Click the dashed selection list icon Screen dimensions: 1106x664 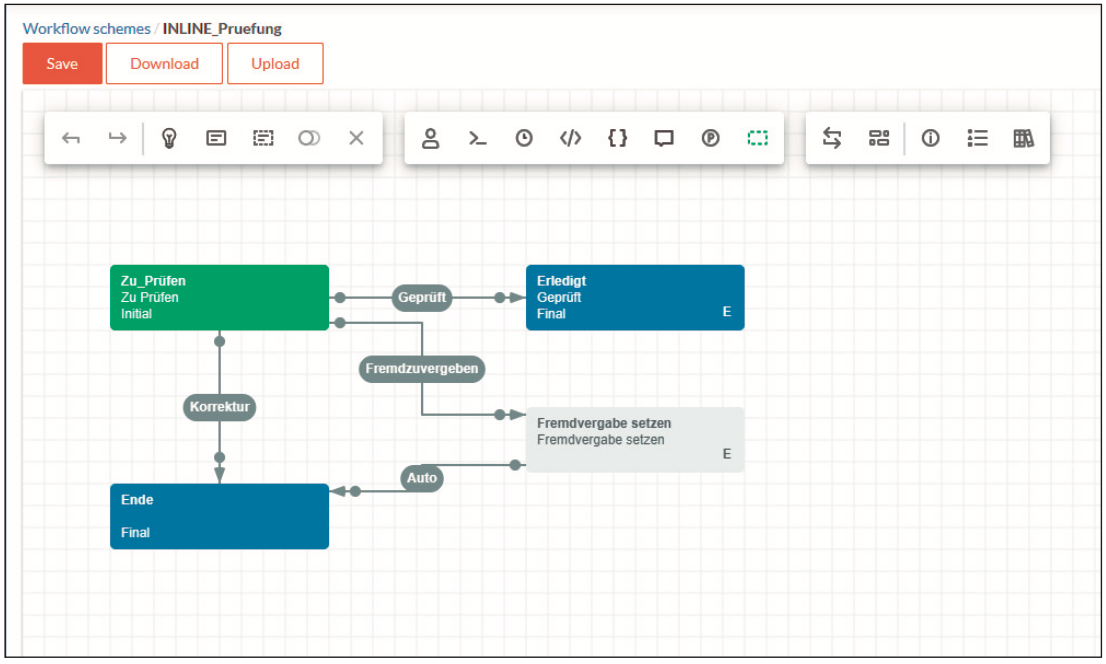point(263,138)
